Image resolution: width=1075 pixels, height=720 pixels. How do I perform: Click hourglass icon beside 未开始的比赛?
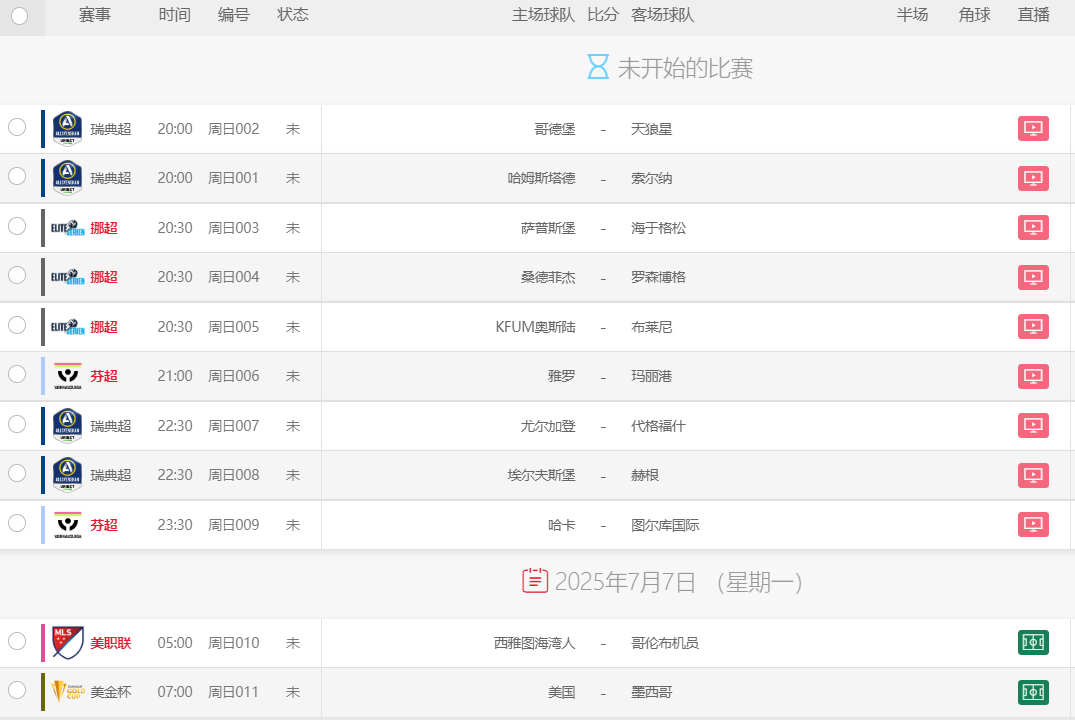click(x=598, y=67)
